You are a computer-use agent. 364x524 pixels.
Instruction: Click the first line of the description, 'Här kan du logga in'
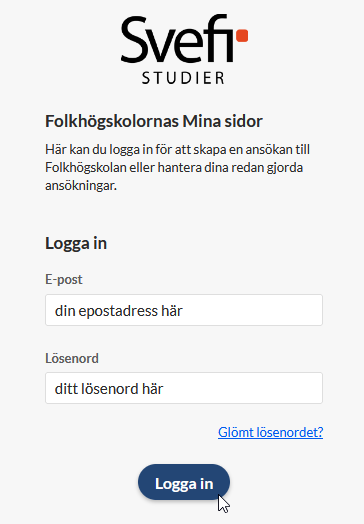tap(100, 149)
